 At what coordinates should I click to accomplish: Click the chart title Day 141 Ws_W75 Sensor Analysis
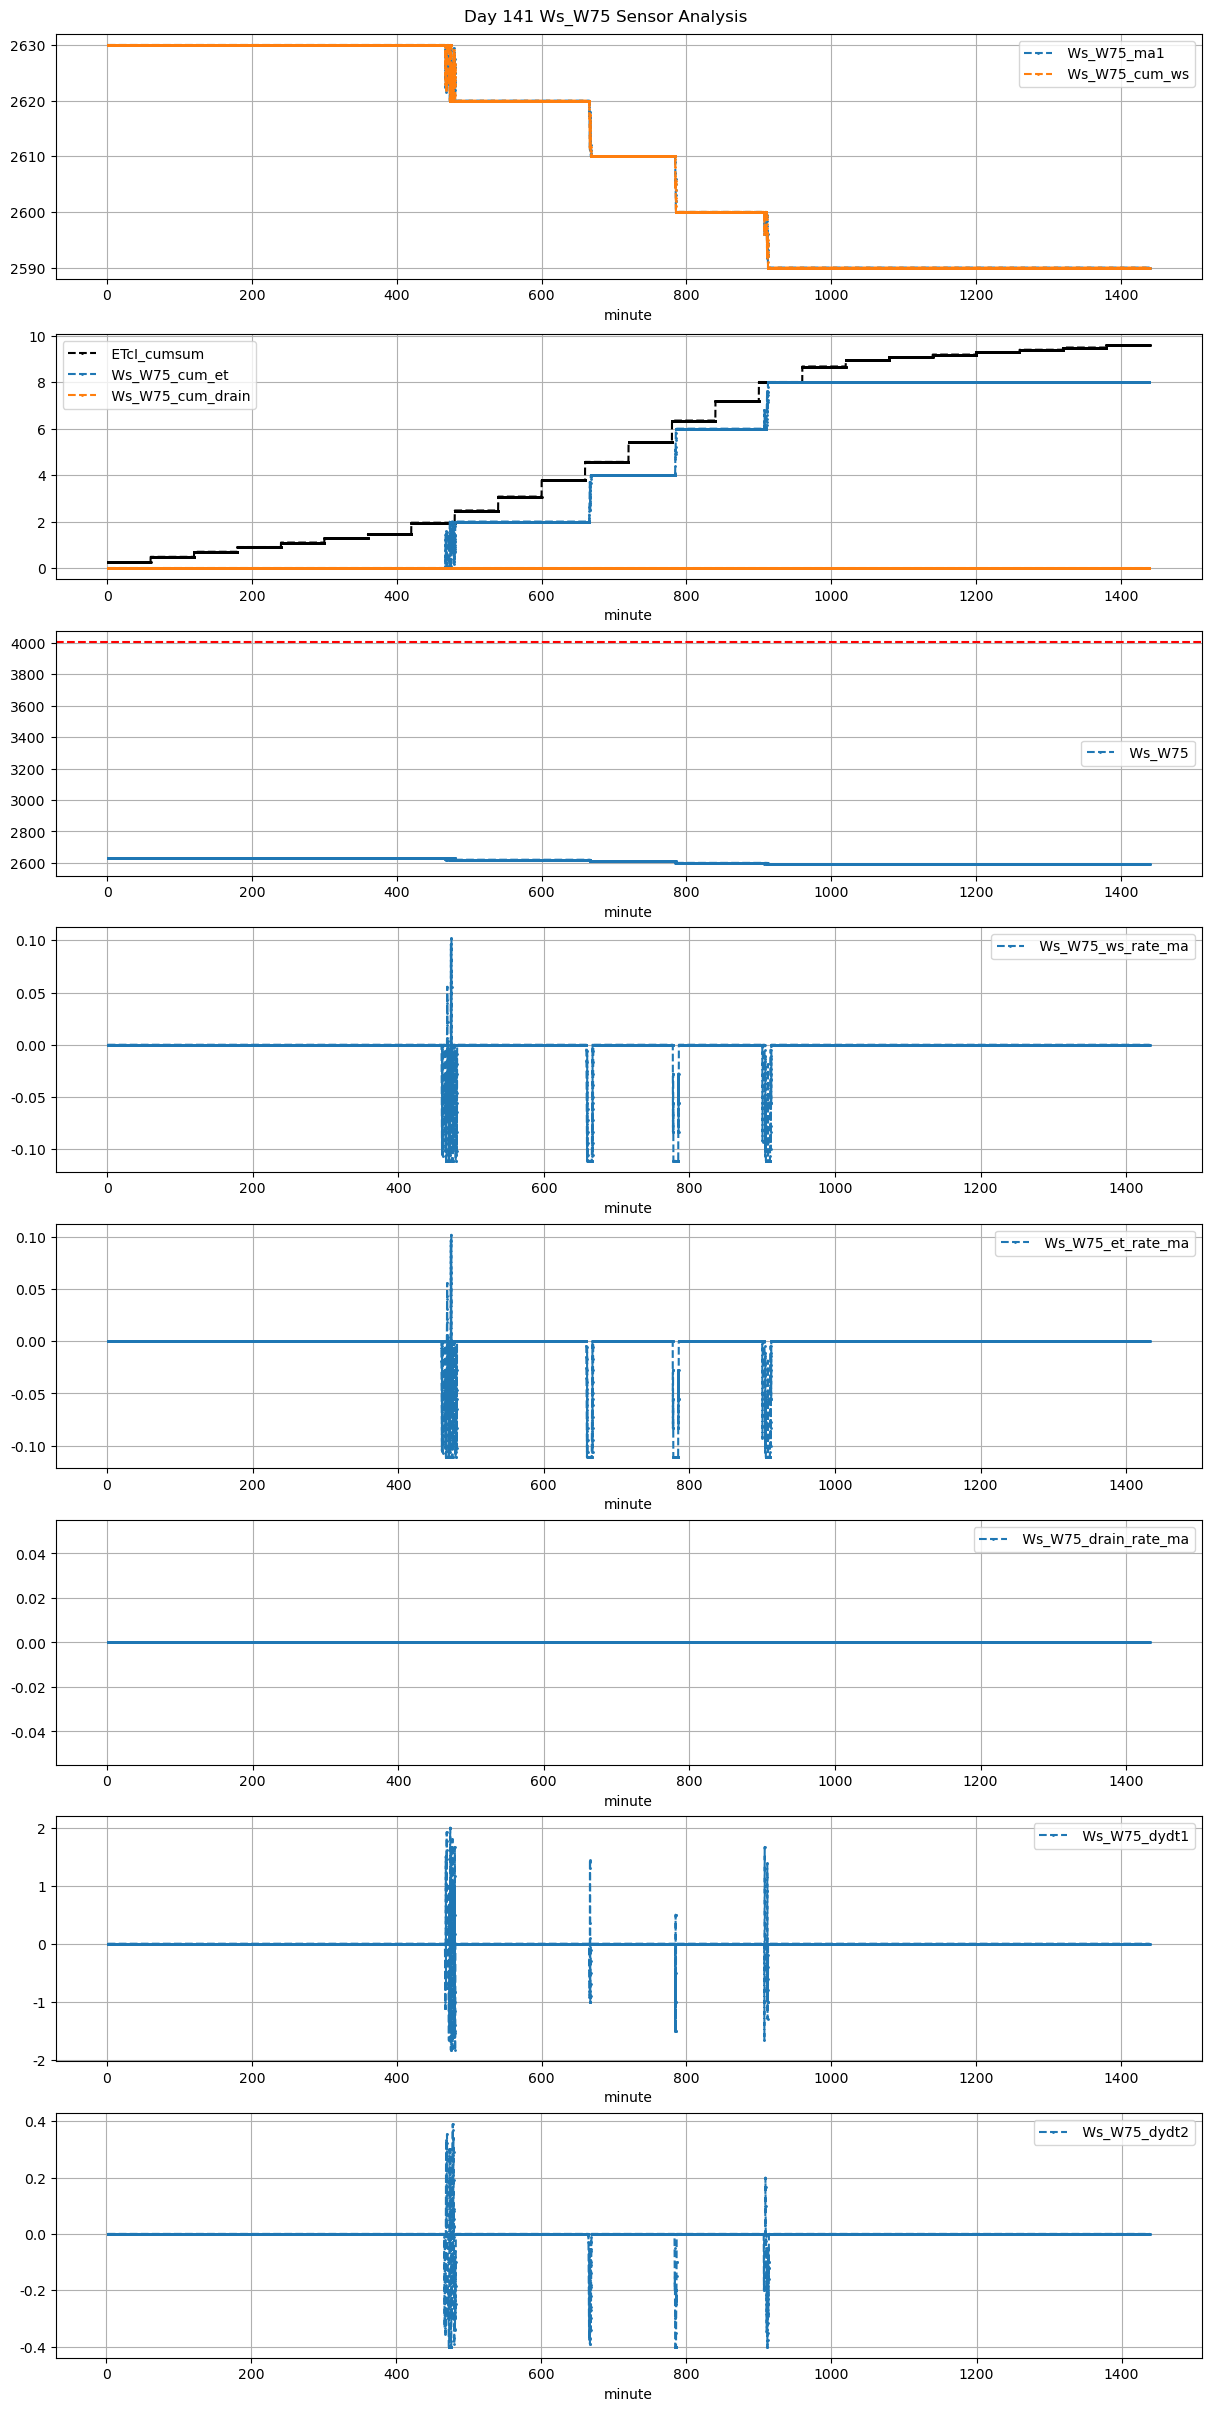click(x=605, y=16)
